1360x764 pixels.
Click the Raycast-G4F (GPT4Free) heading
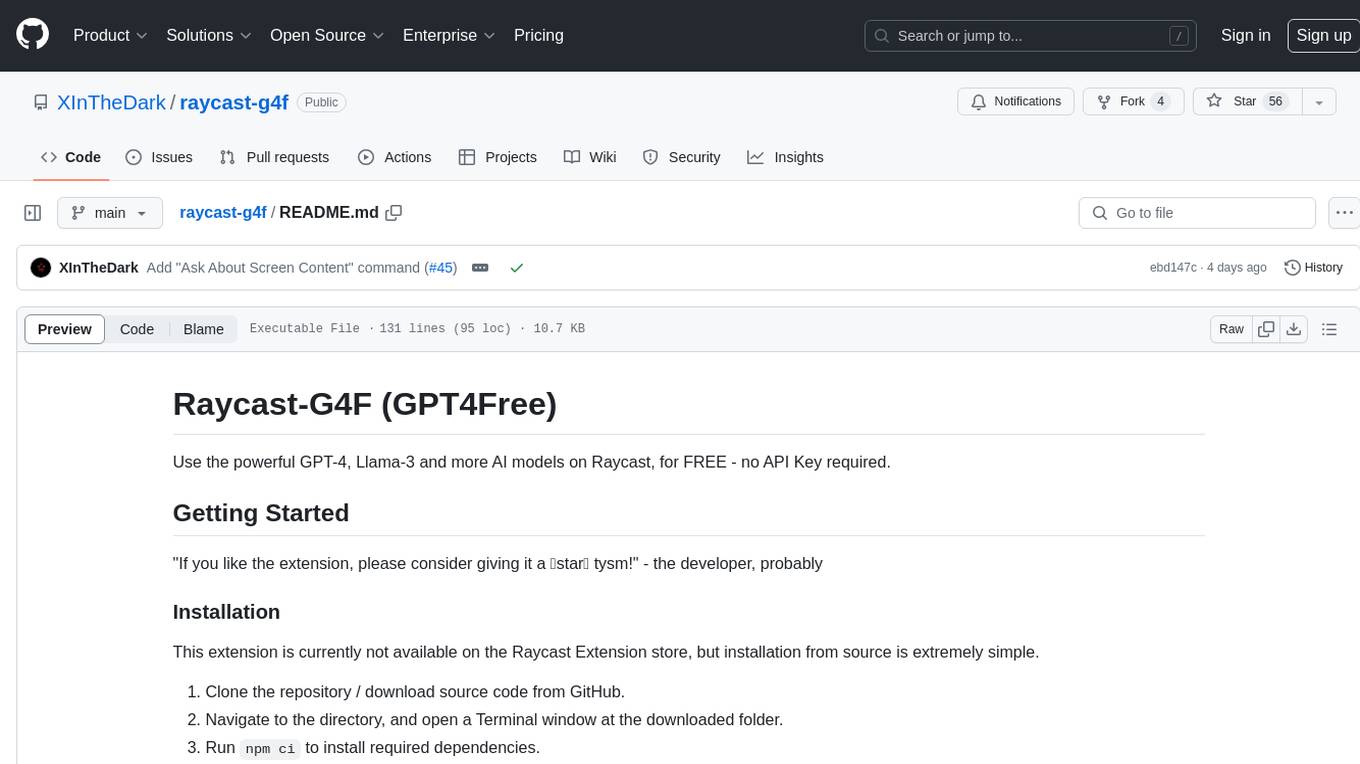pos(365,403)
